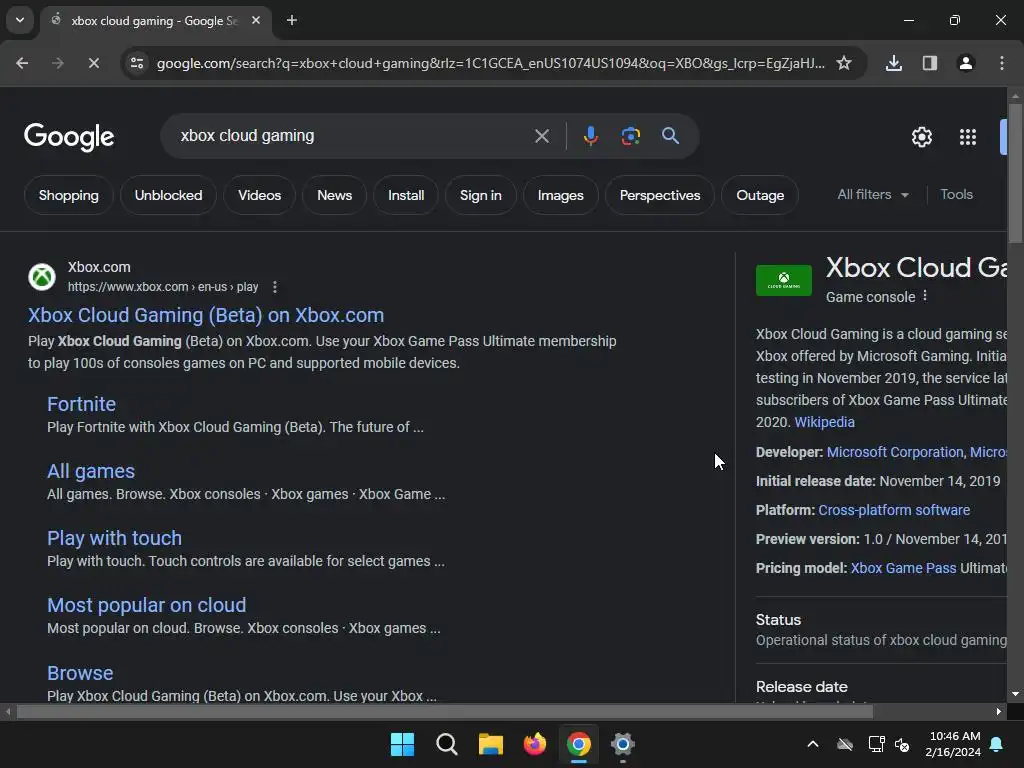
Task: Click the forward navigation arrow
Action: (57, 63)
